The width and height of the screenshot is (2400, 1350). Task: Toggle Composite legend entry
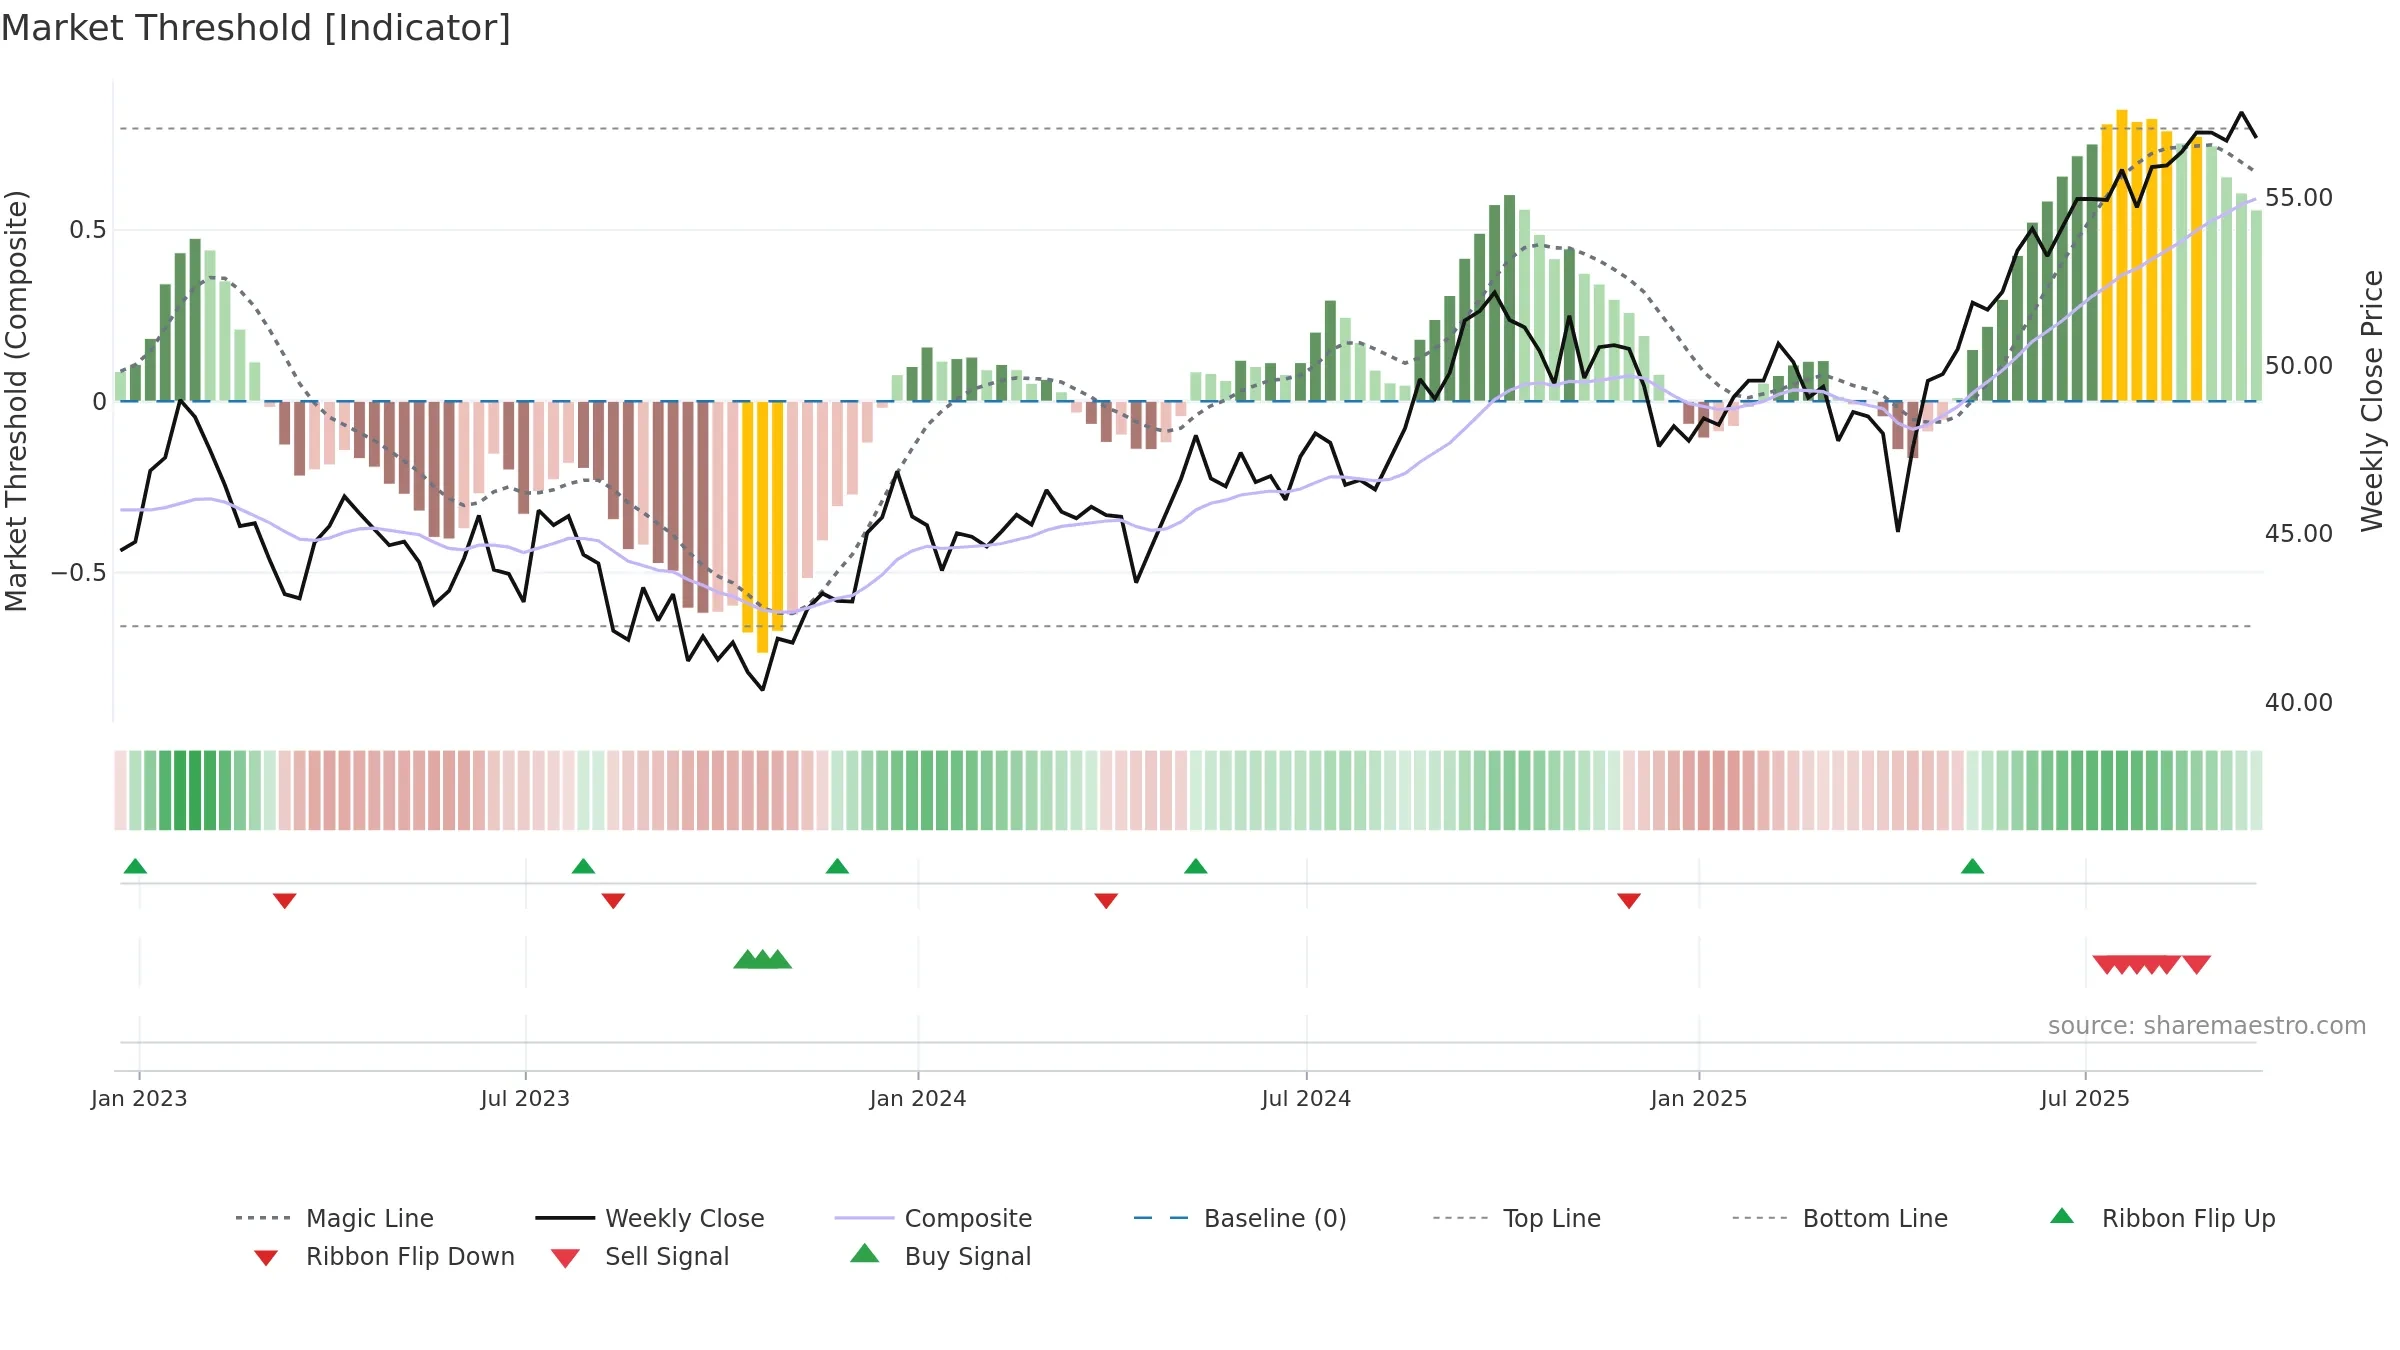pyautogui.click(x=933, y=1218)
